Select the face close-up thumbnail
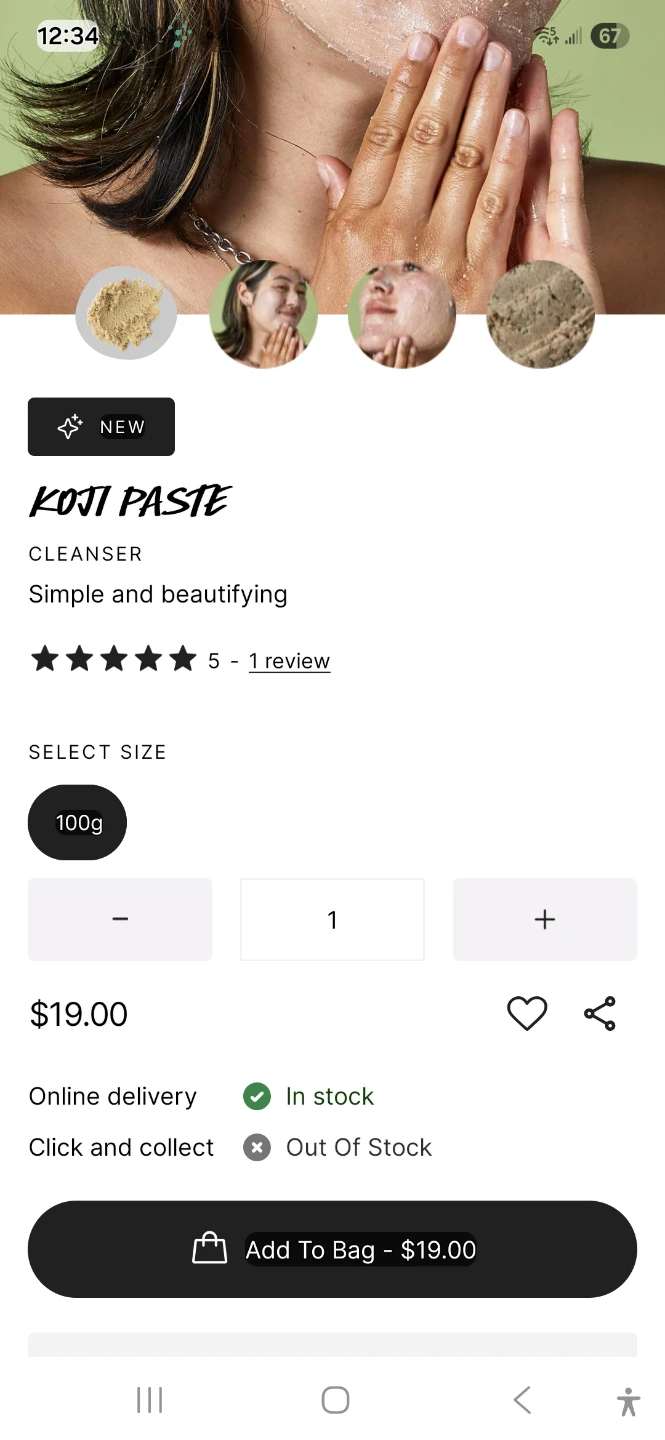Viewport: 665px width, 1440px height. 402,314
